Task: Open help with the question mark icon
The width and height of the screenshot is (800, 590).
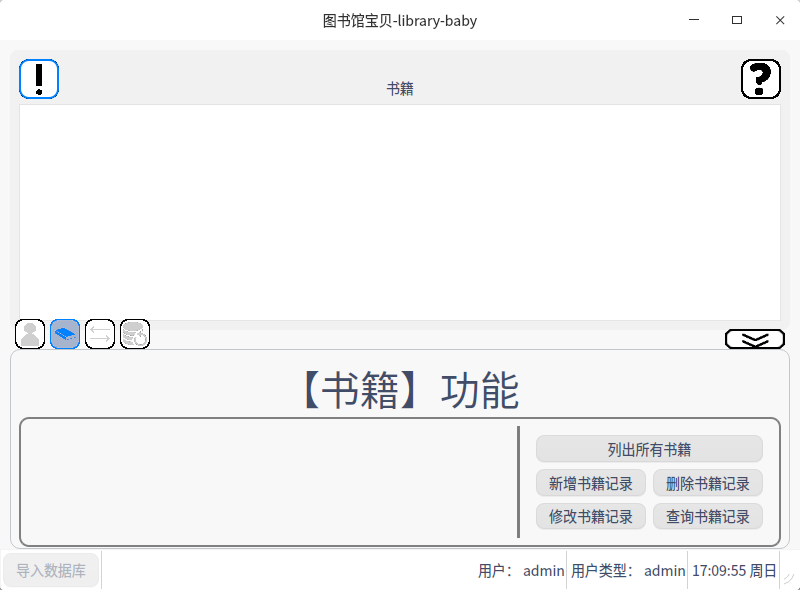Action: coord(760,79)
